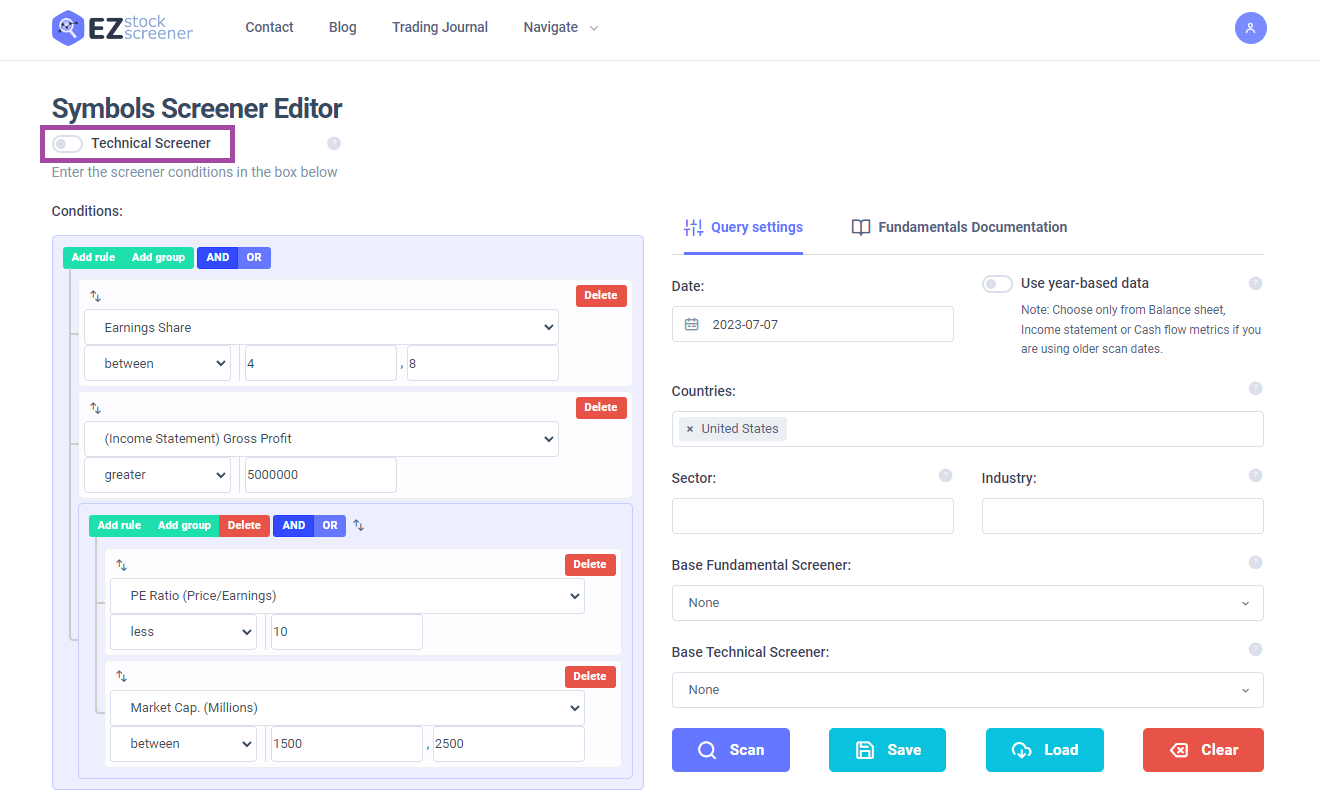This screenshot has height=805, width=1320.
Task: Click the reorder arrows icon above Gross Profit rule
Action: click(96, 408)
